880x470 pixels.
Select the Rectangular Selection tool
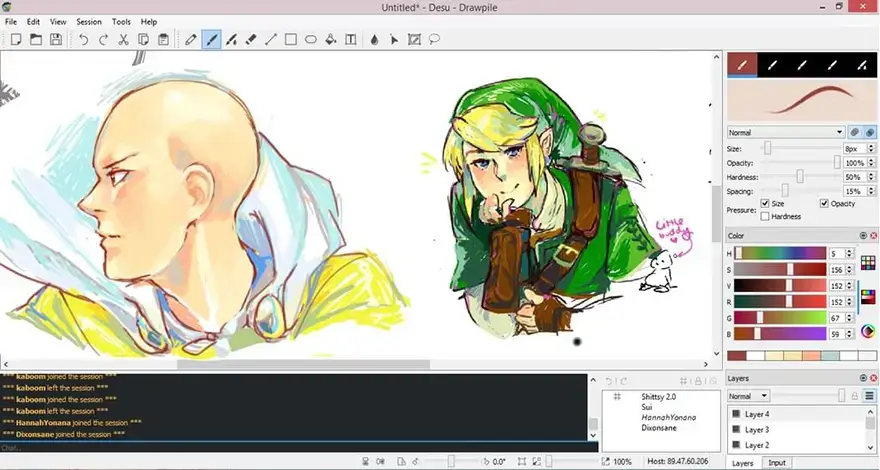click(x=414, y=39)
